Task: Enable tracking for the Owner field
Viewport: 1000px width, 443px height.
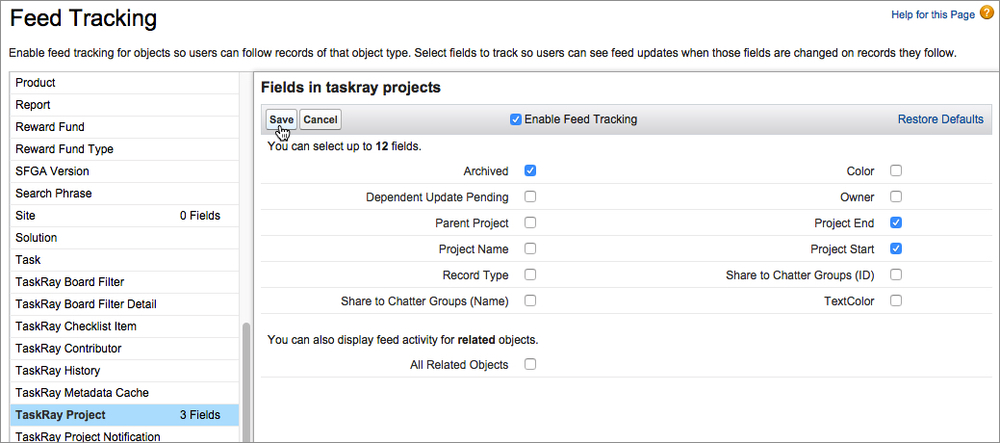Action: [896, 197]
